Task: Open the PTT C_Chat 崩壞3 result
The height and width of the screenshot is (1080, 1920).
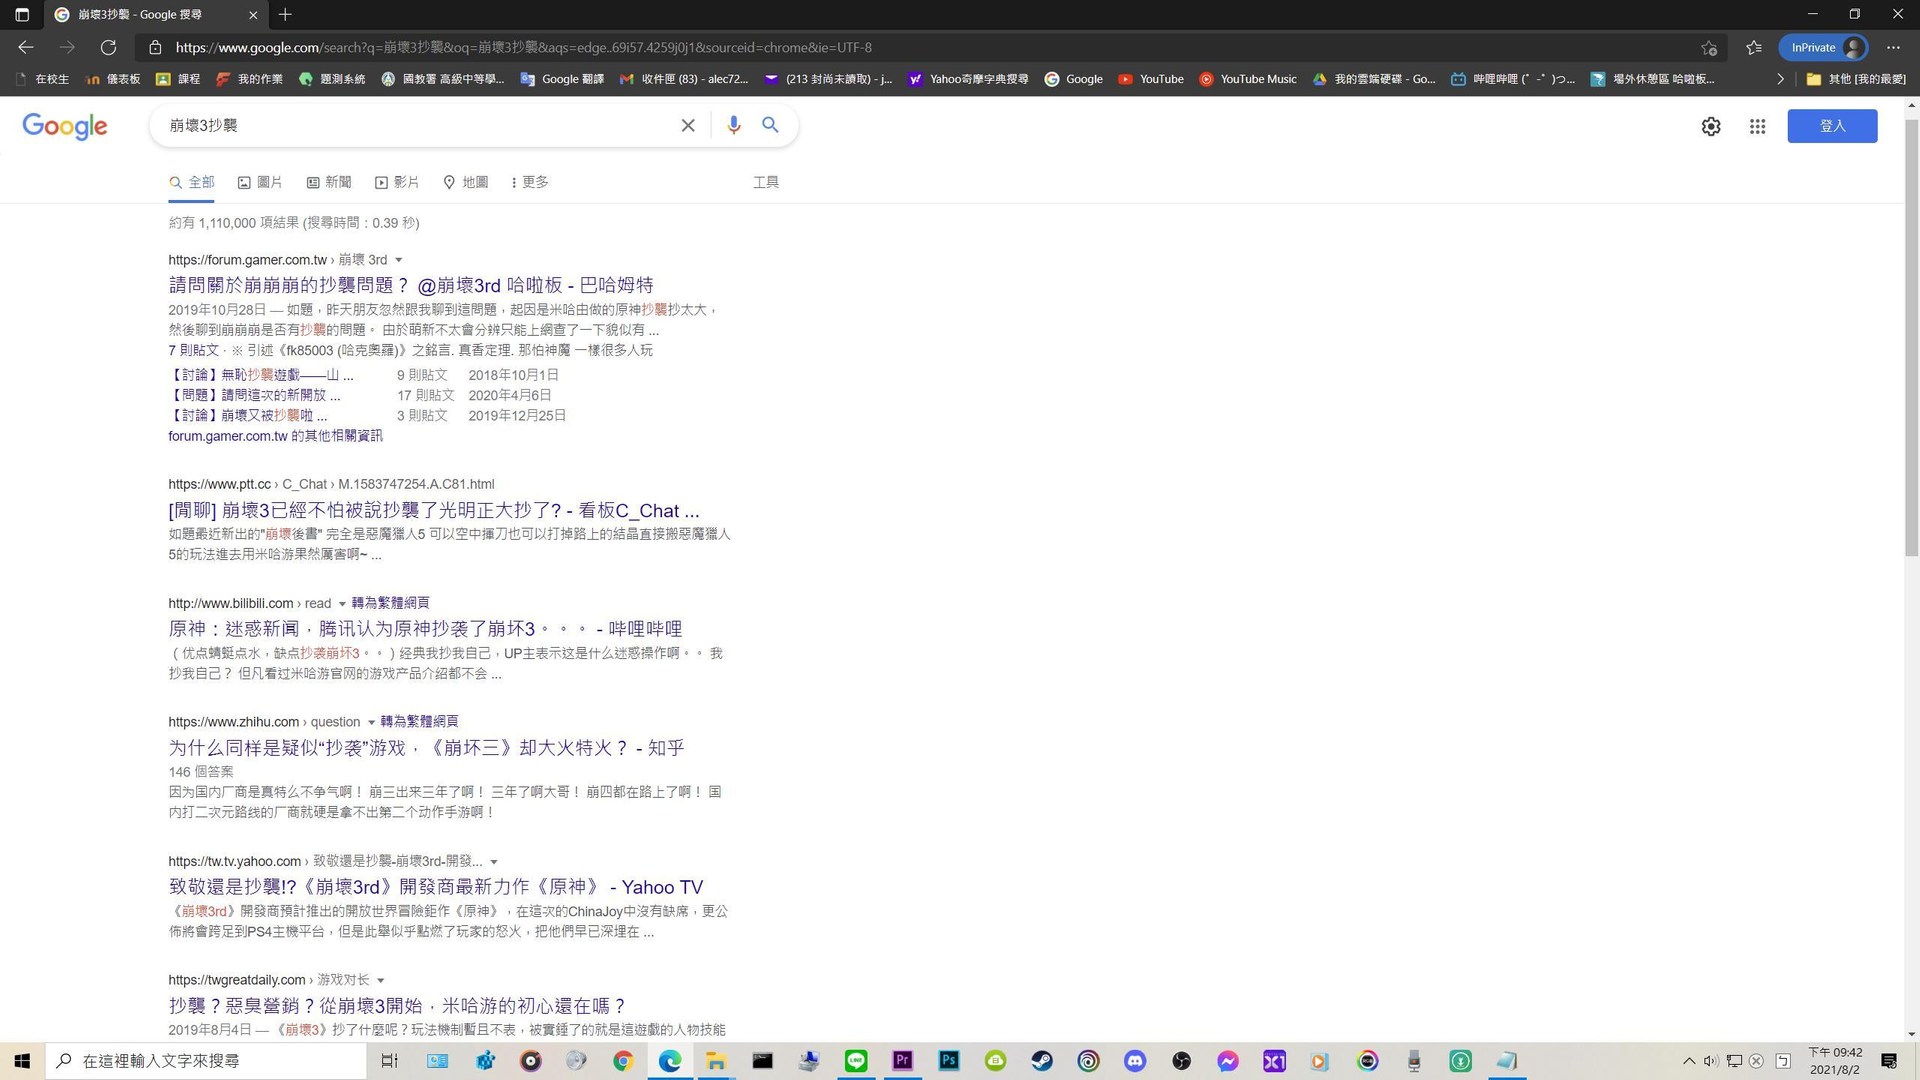Action: tap(434, 511)
